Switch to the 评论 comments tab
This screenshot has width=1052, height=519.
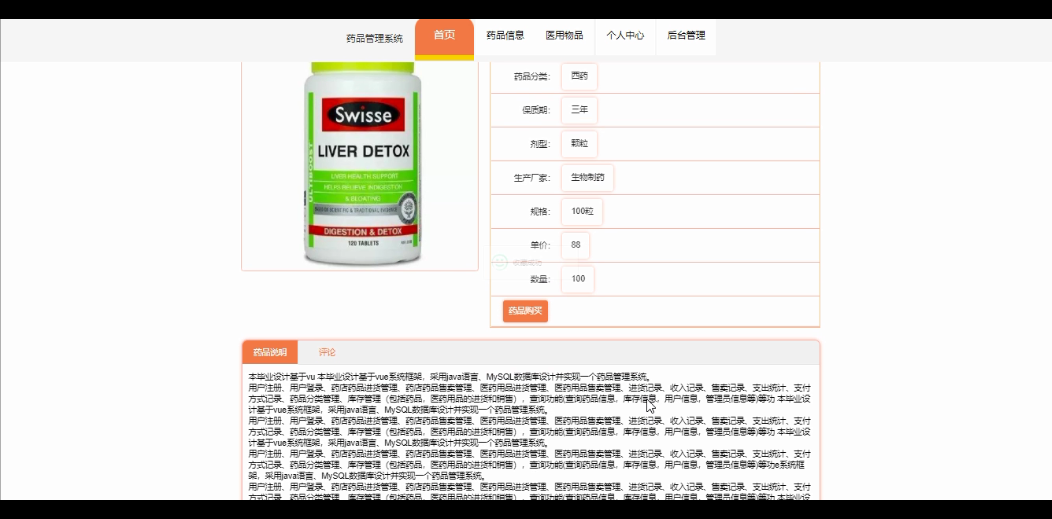pos(327,352)
